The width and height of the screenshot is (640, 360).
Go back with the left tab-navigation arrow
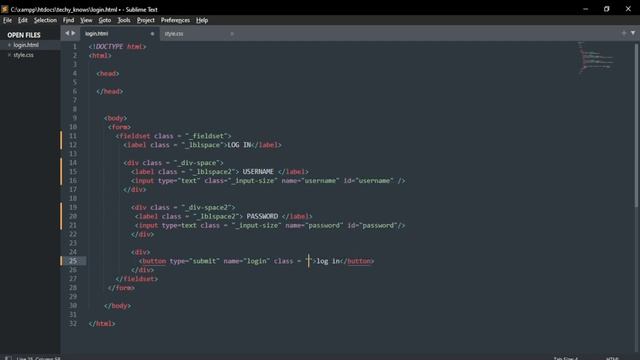(x=67, y=33)
